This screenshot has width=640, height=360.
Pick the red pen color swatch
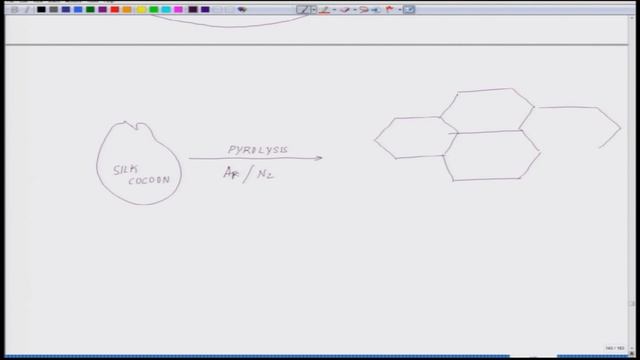point(115,9)
